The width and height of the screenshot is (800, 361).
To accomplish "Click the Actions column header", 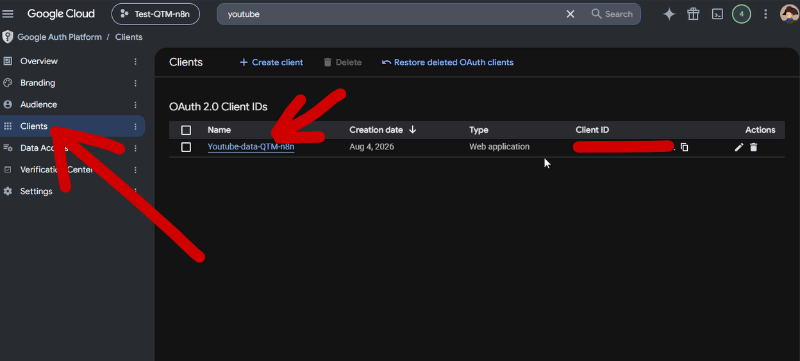I will coord(760,130).
